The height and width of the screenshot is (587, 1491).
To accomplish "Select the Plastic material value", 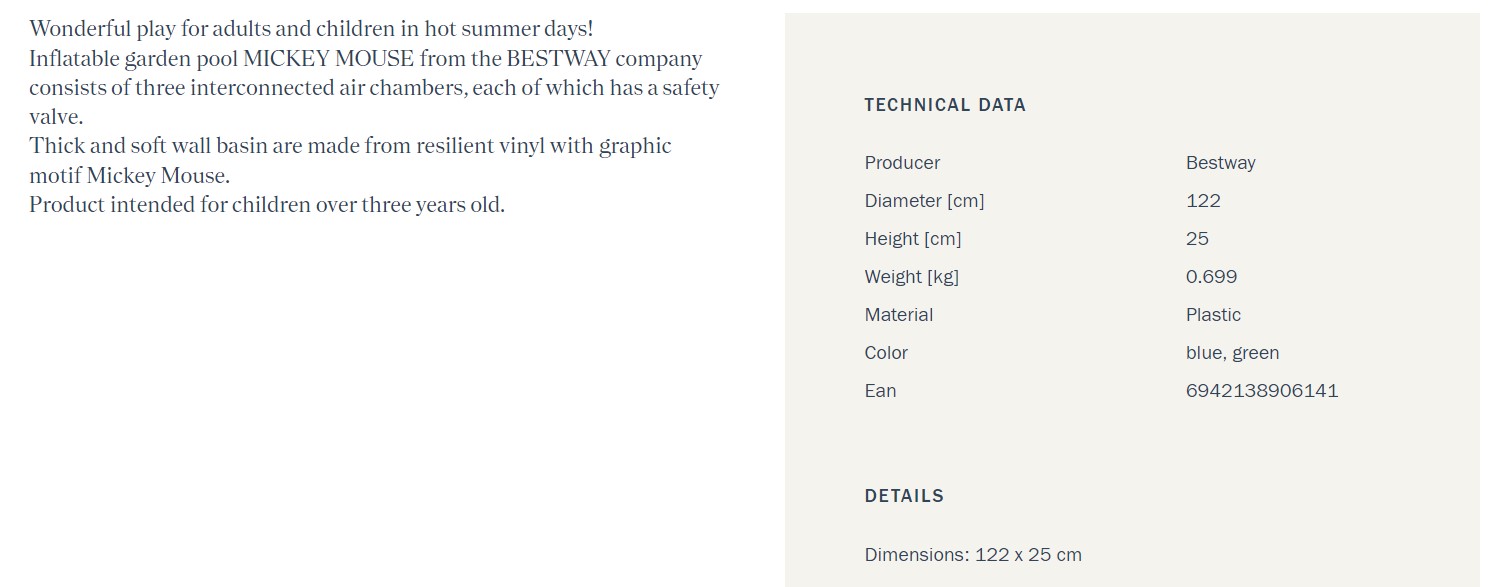I will [1213, 315].
